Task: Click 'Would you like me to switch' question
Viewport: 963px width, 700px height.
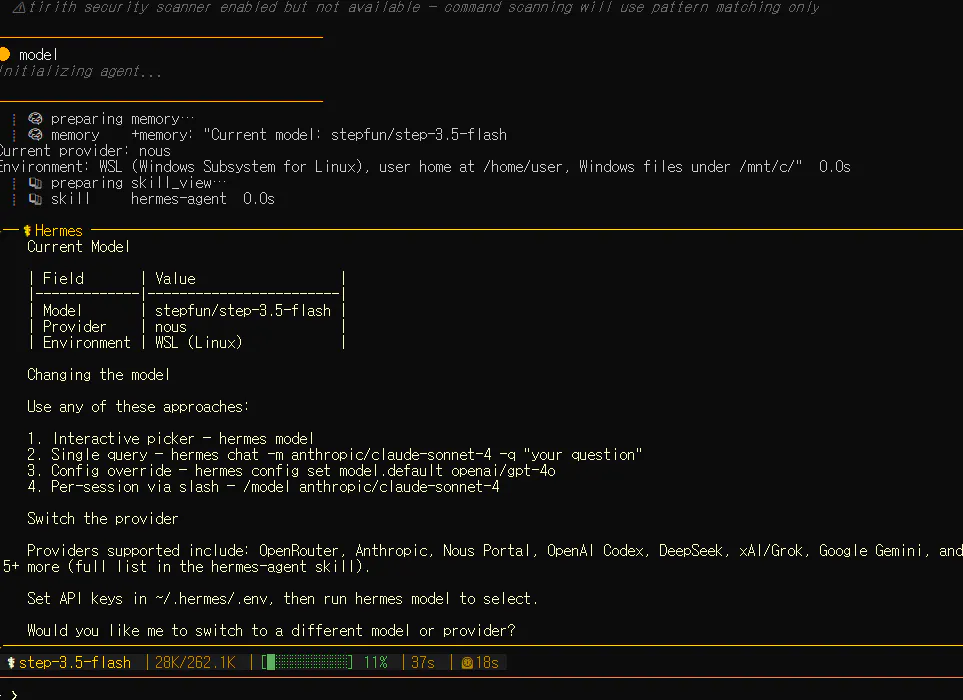Action: click(x=271, y=631)
